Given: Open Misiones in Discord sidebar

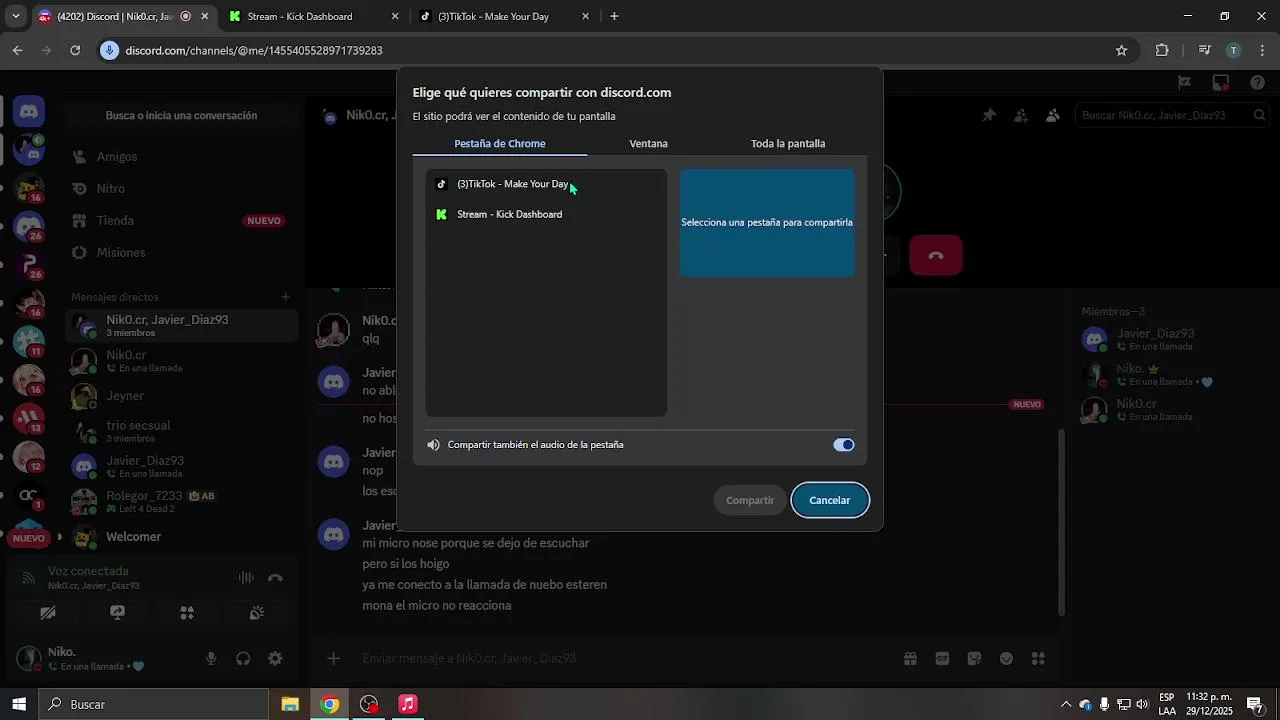Looking at the screenshot, I should point(181,253).
